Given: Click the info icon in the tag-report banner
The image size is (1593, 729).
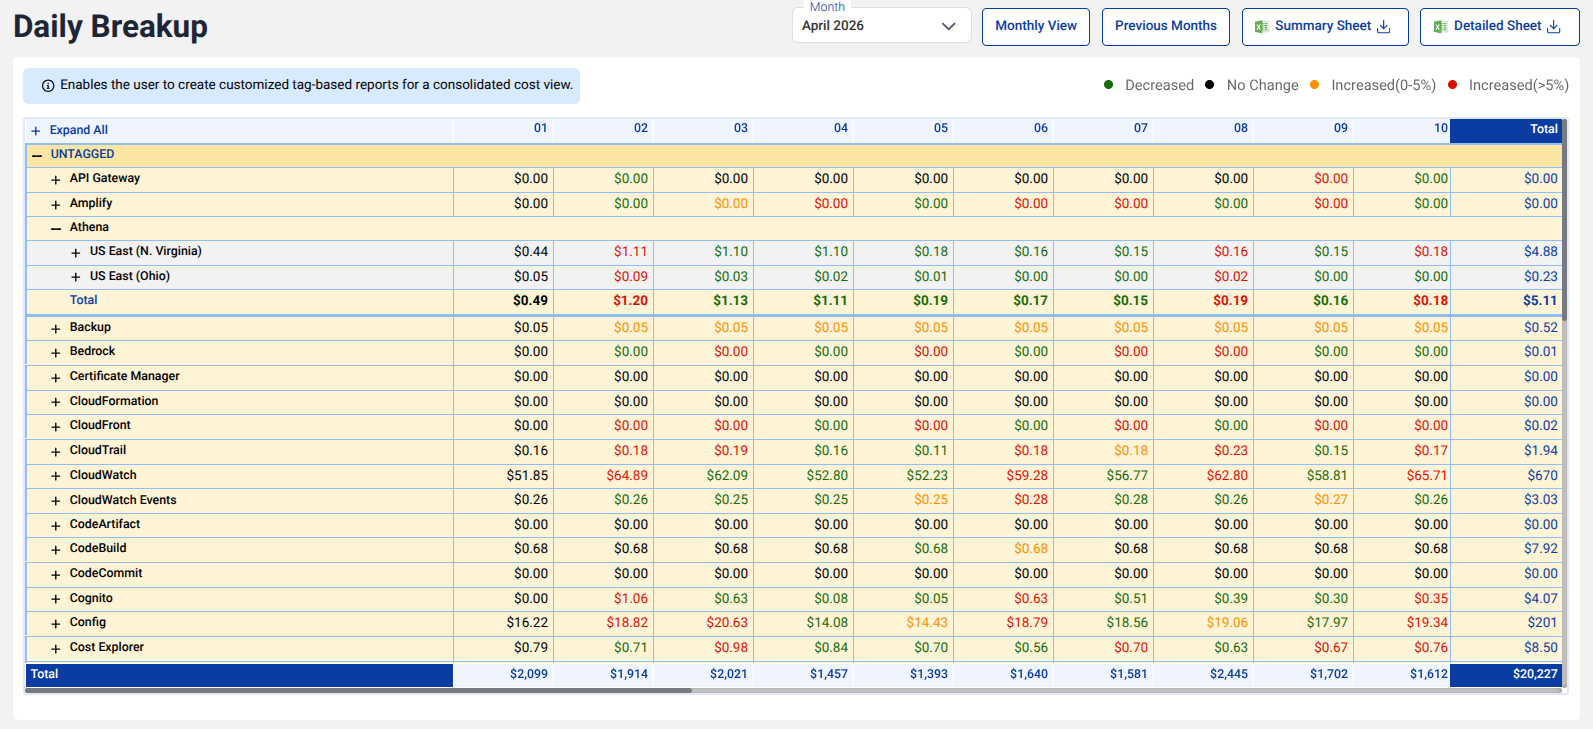Looking at the screenshot, I should (47, 86).
